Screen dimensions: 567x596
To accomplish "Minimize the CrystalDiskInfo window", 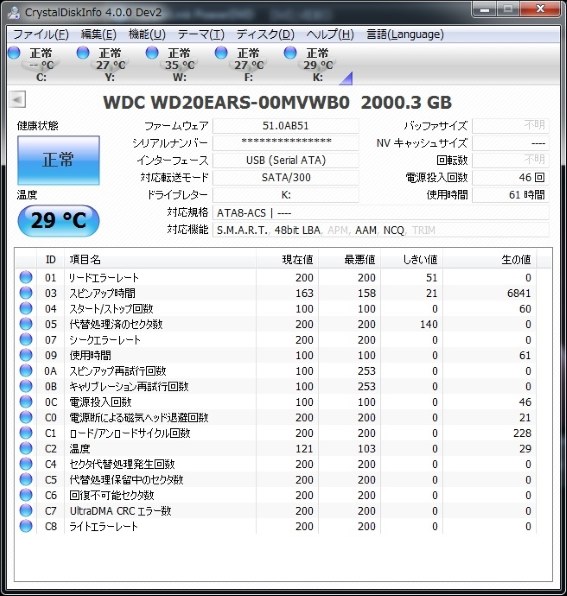I will tap(485, 9).
